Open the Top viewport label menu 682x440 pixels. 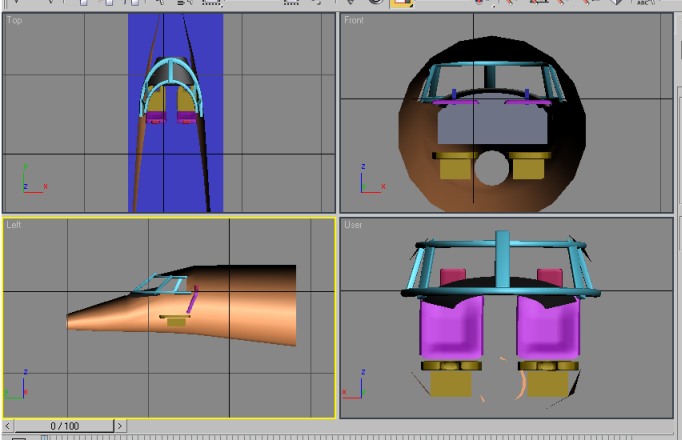coord(15,21)
